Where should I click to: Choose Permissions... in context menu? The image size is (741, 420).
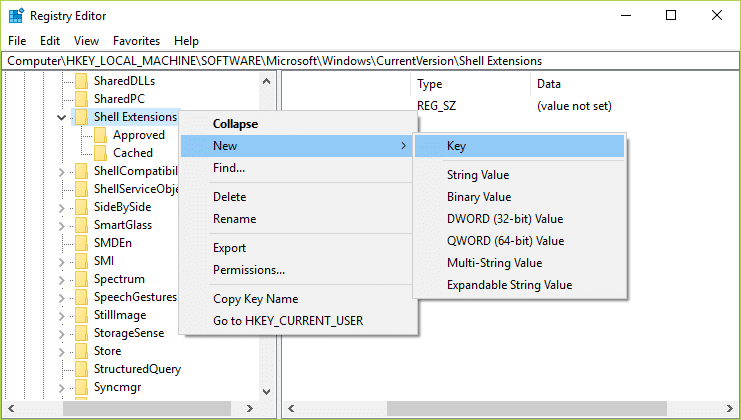249,270
